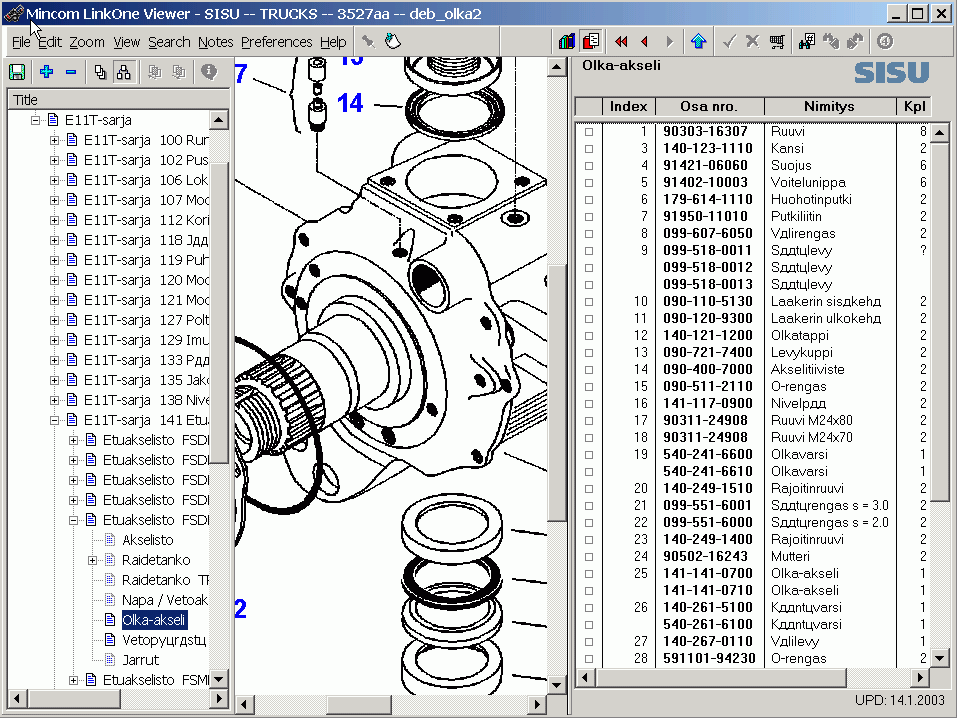Tick the checkbox for 141-141-0700 Olka-akseli
957x718 pixels.
tap(588, 573)
